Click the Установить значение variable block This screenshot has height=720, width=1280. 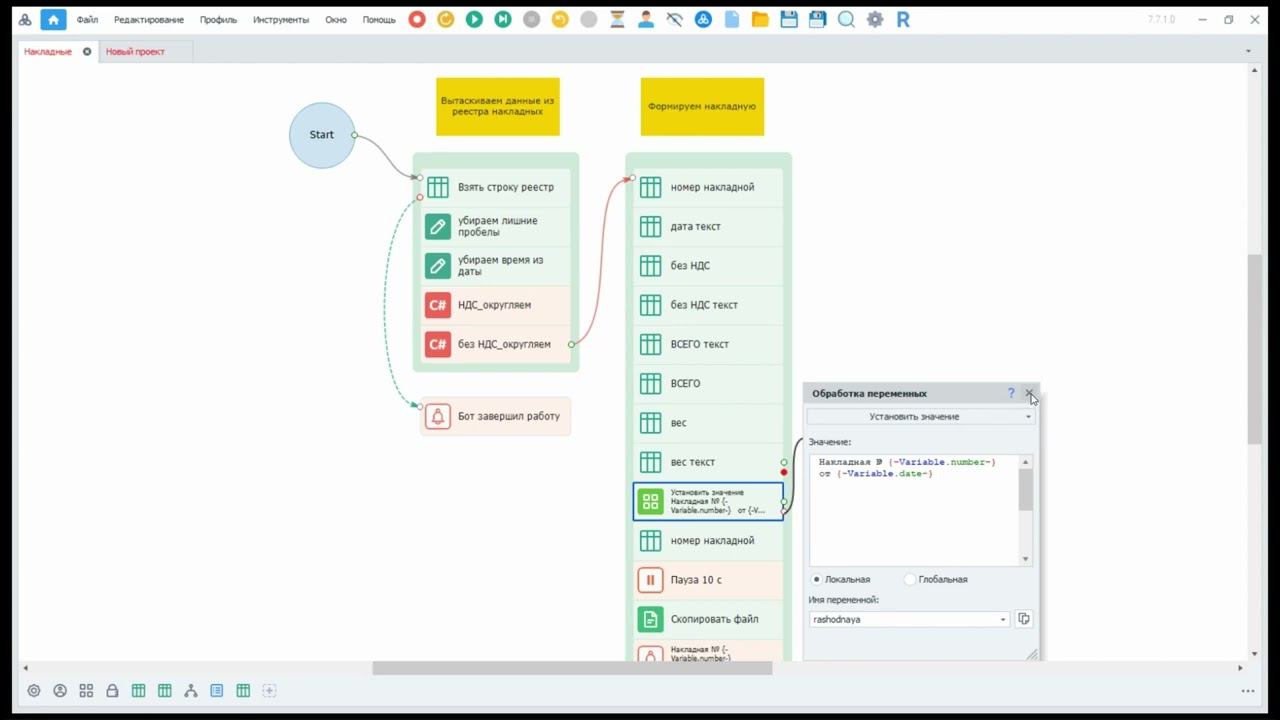(708, 501)
